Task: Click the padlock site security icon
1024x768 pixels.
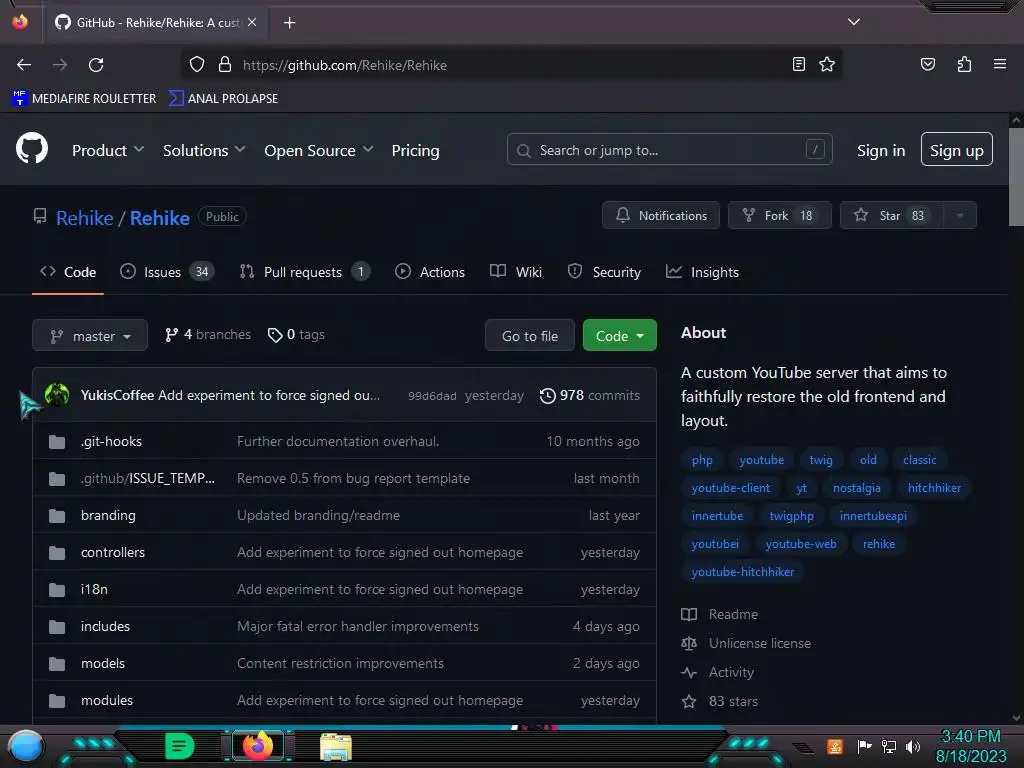Action: pos(225,64)
